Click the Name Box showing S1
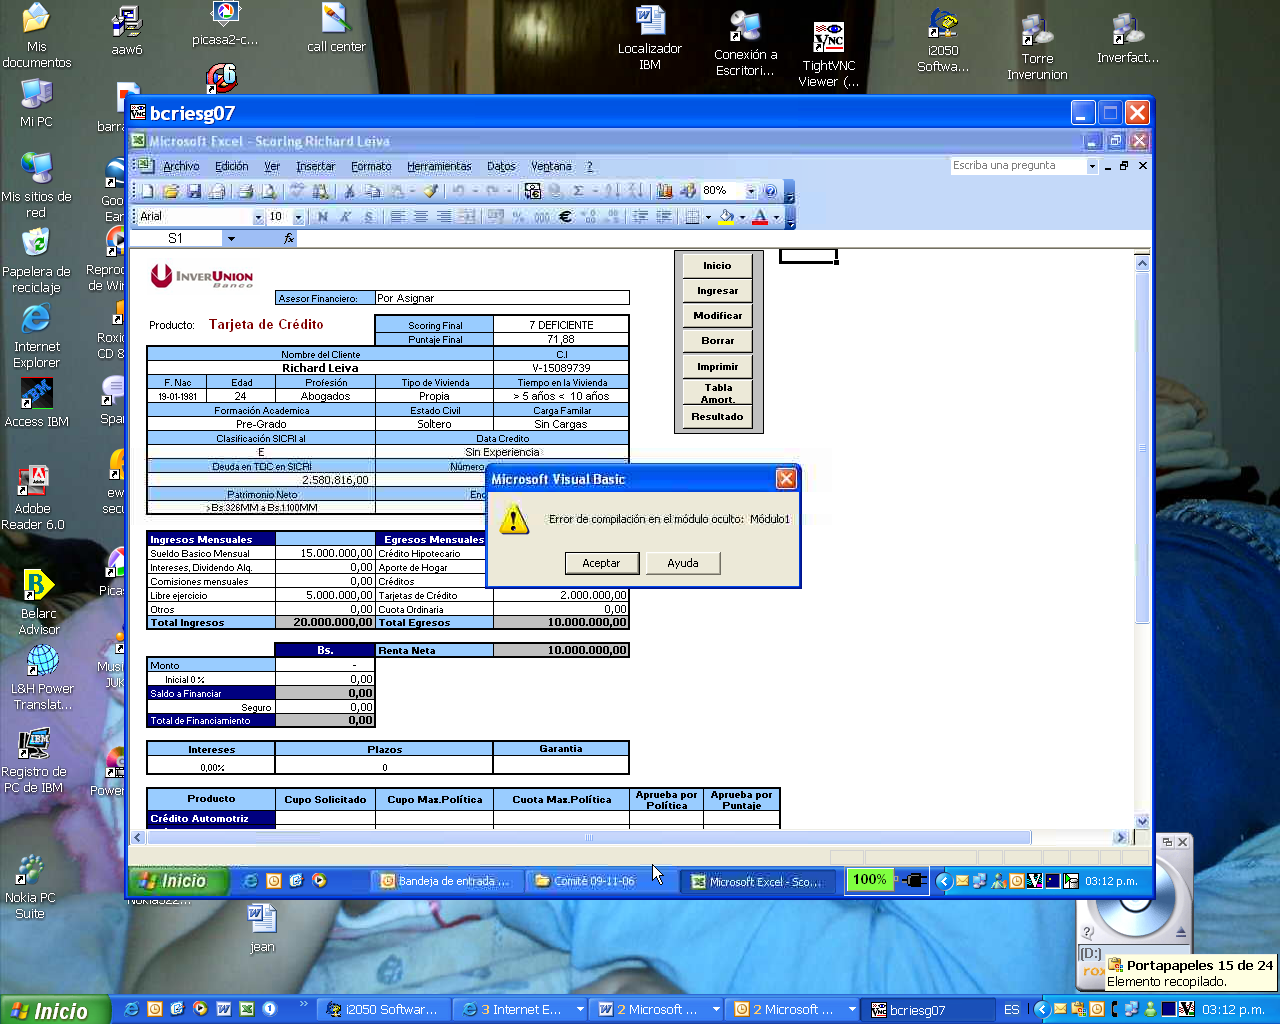 click(x=176, y=238)
